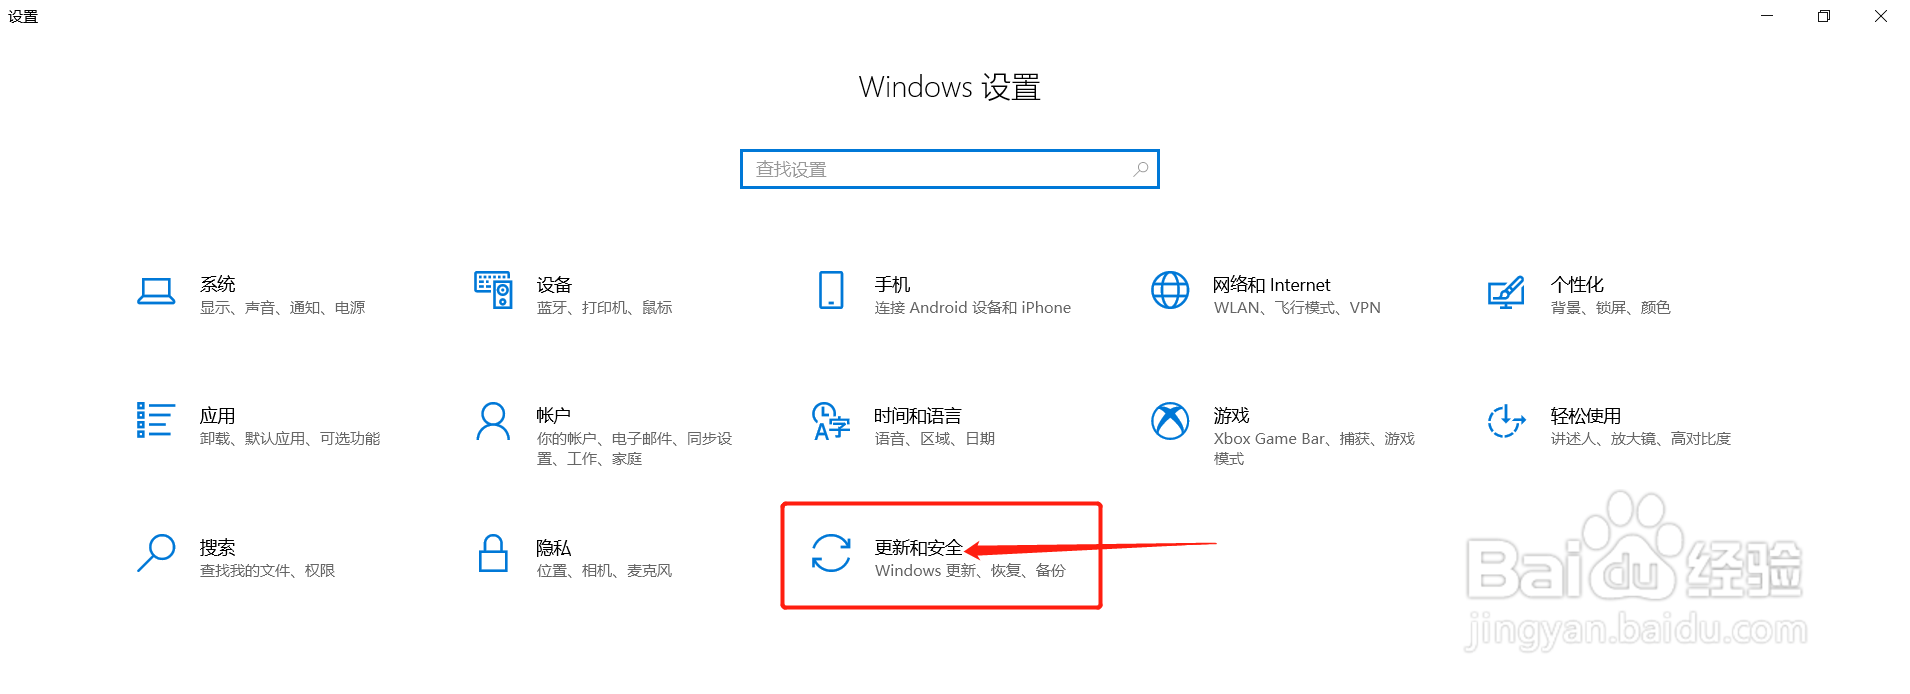The image size is (1910, 694).
Task: Restore down the Settings window
Action: click(1824, 16)
